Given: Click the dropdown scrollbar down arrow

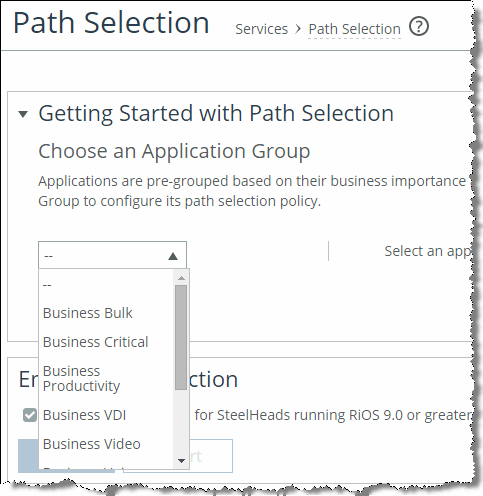Looking at the screenshot, I should click(x=181, y=461).
